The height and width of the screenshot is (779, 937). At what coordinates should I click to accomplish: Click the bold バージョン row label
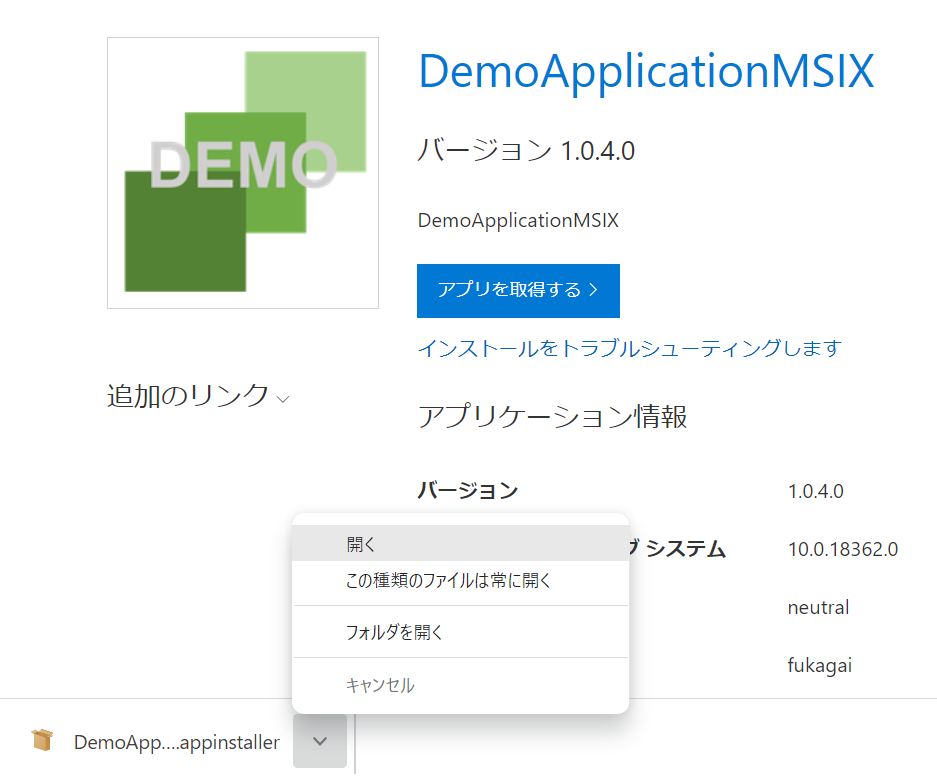468,490
